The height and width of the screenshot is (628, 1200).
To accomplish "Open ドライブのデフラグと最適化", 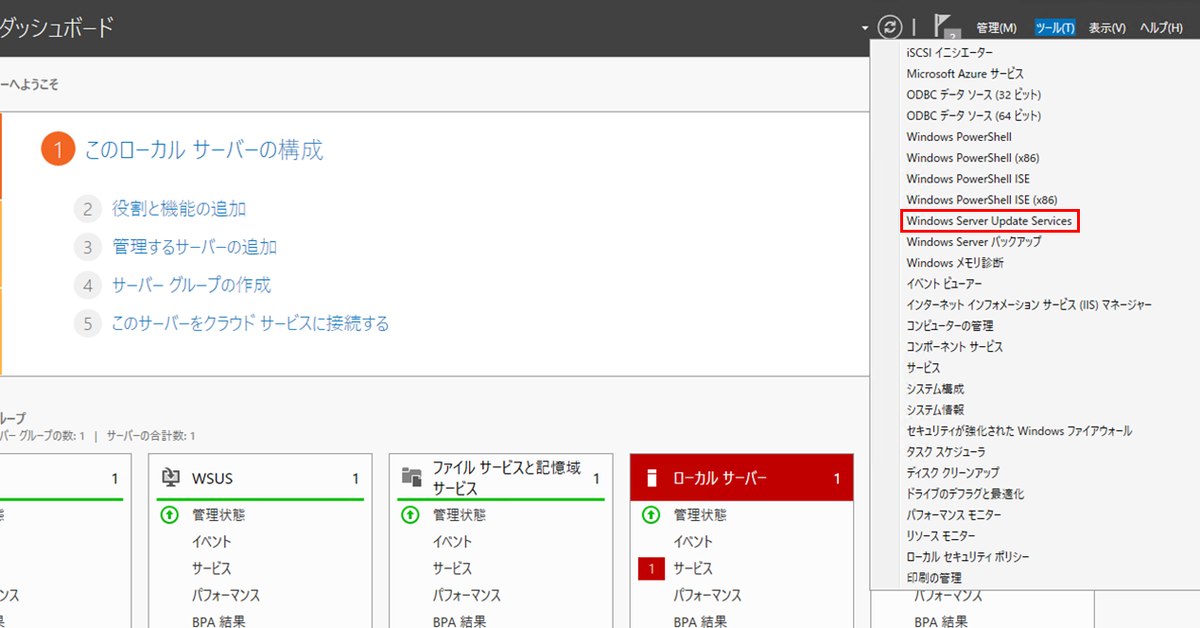I will (x=965, y=493).
